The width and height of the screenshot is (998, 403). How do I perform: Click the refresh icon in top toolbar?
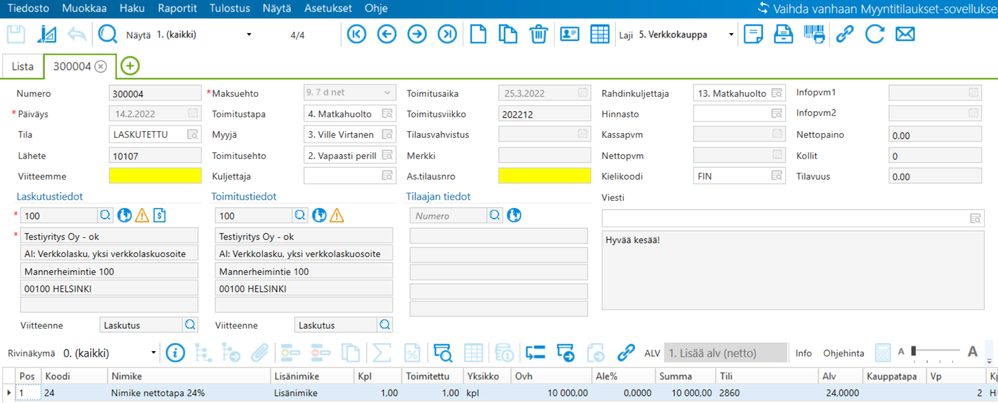coord(875,35)
